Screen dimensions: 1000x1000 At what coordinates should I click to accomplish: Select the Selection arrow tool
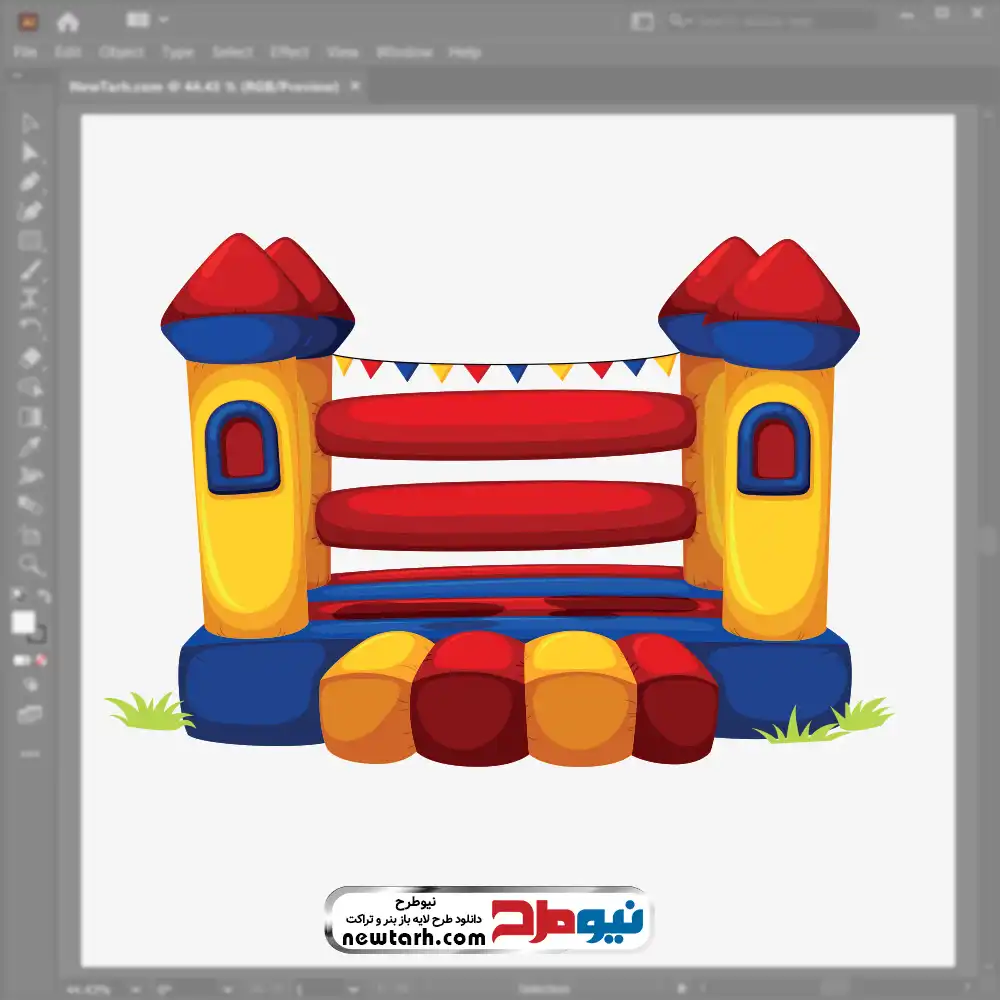click(30, 124)
